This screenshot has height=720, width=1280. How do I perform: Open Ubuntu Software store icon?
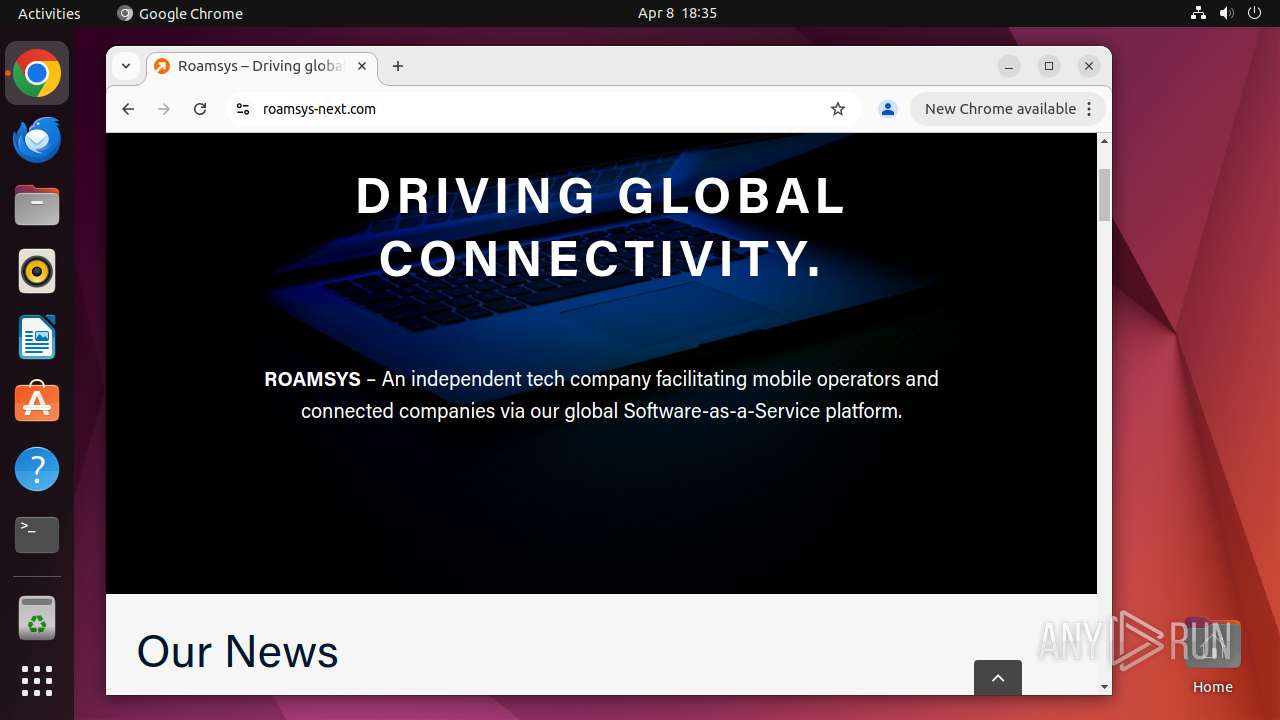(37, 403)
